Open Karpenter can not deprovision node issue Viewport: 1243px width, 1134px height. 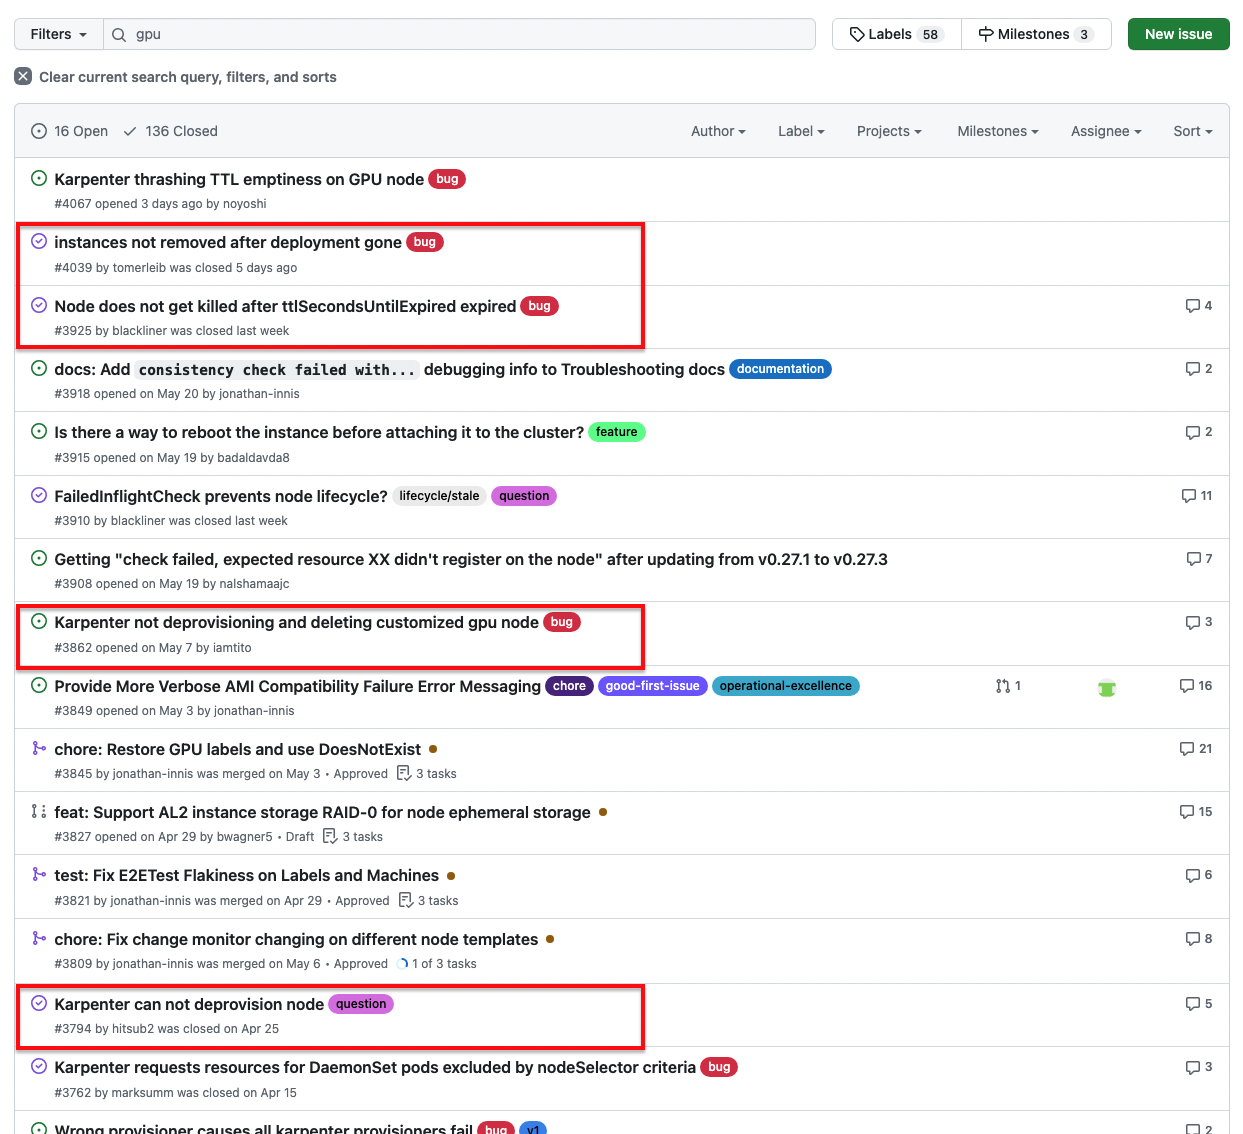coord(189,1004)
